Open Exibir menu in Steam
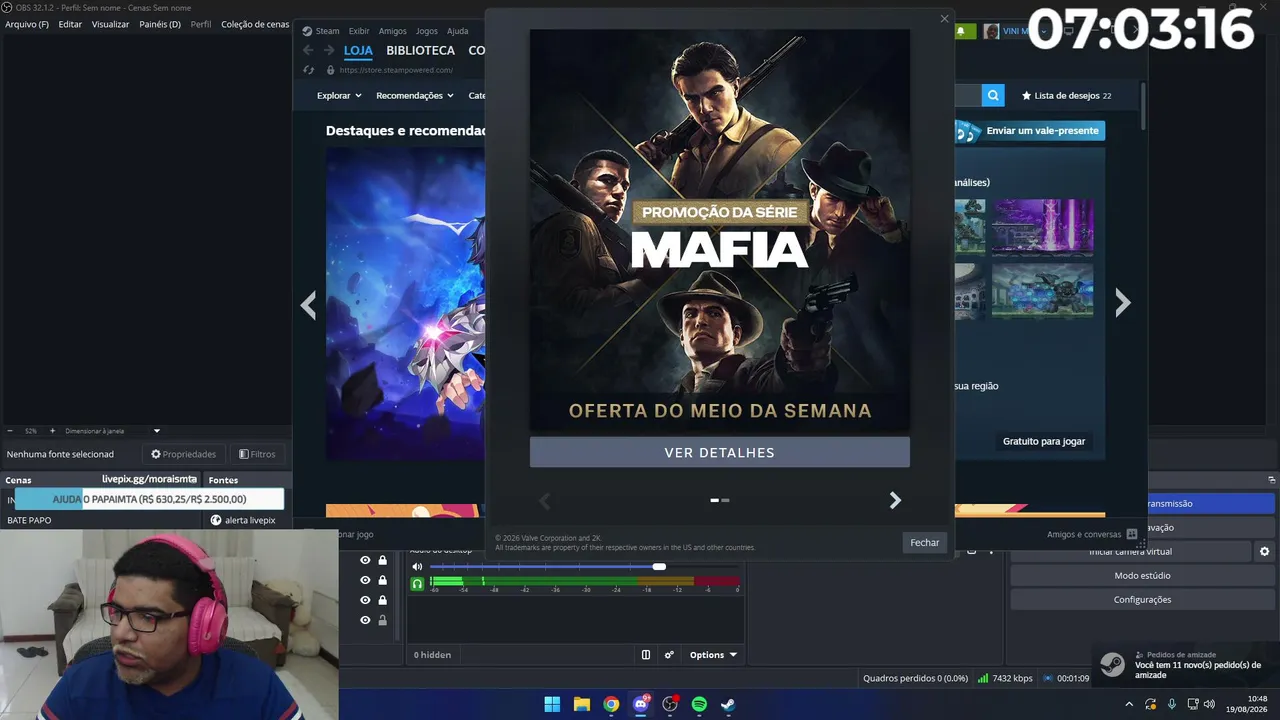 click(359, 31)
